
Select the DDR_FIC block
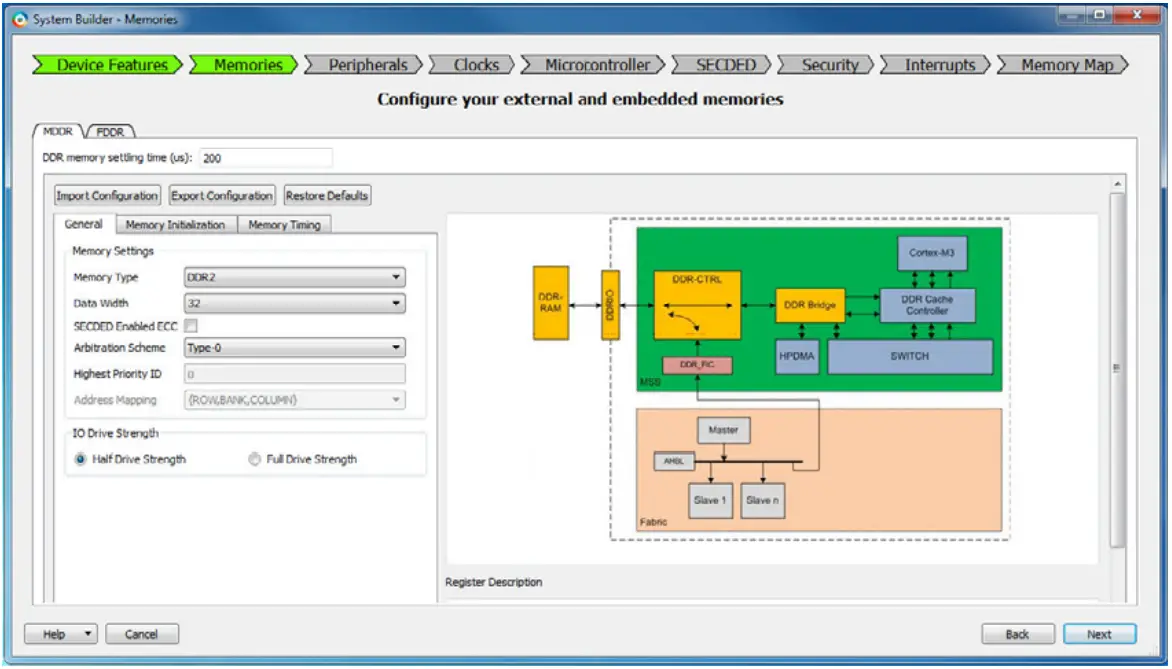coord(697,365)
